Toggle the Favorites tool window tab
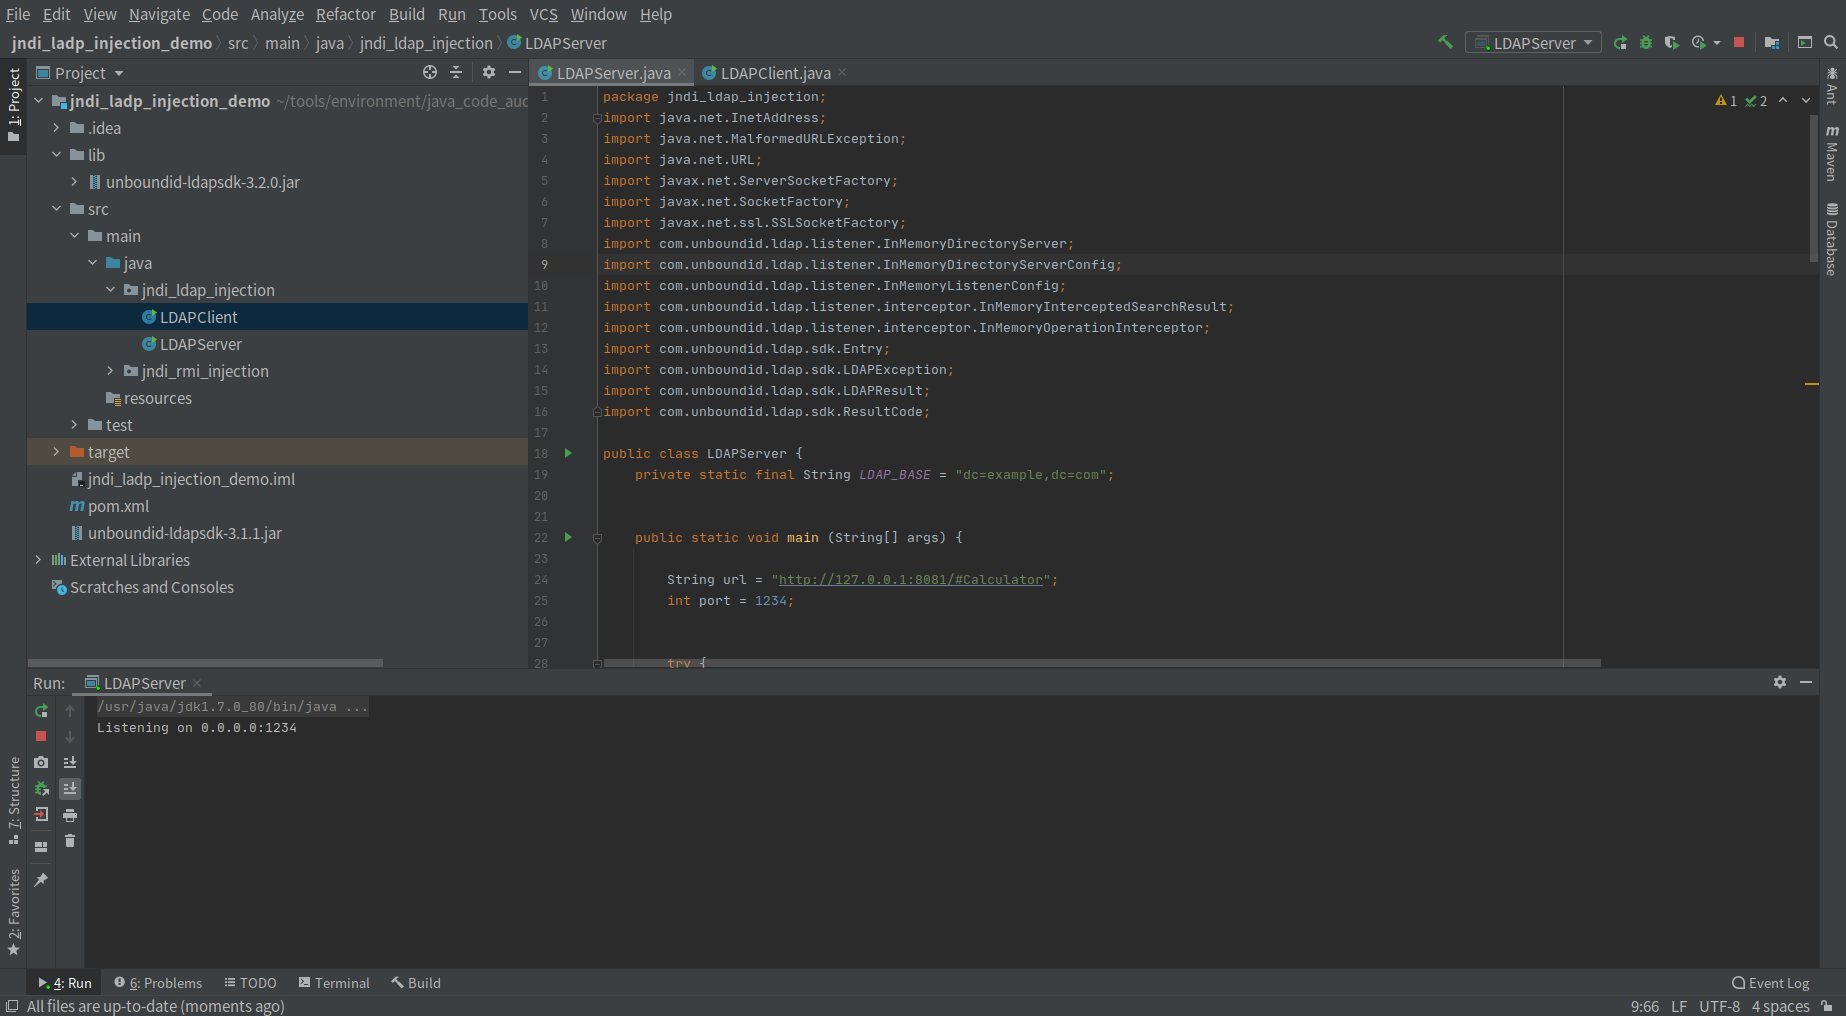The width and height of the screenshot is (1846, 1016). click(13, 912)
